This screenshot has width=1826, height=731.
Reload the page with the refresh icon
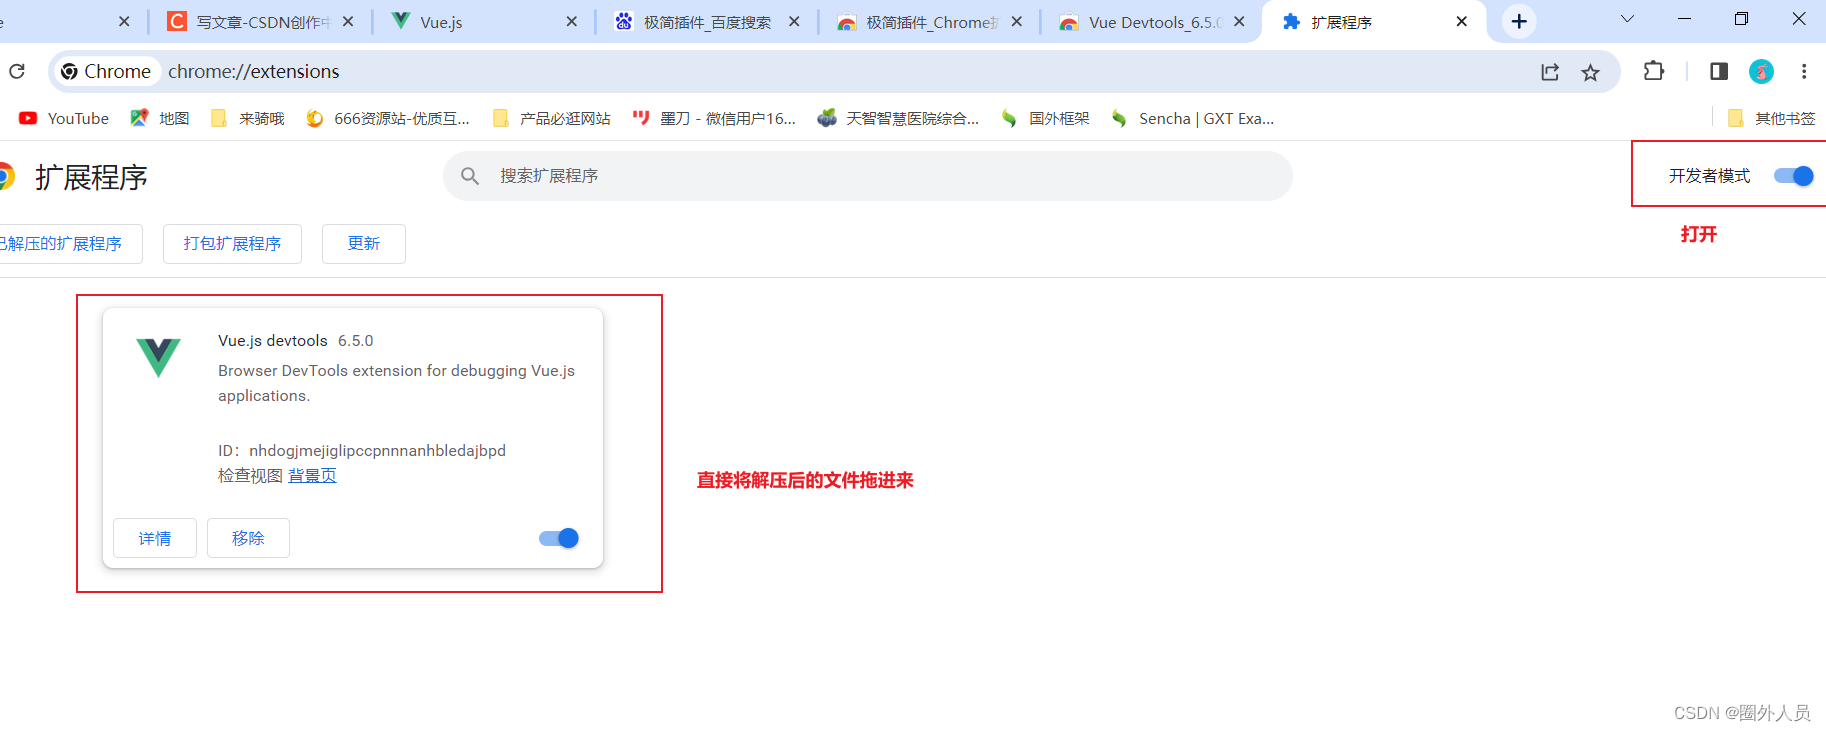pos(17,71)
